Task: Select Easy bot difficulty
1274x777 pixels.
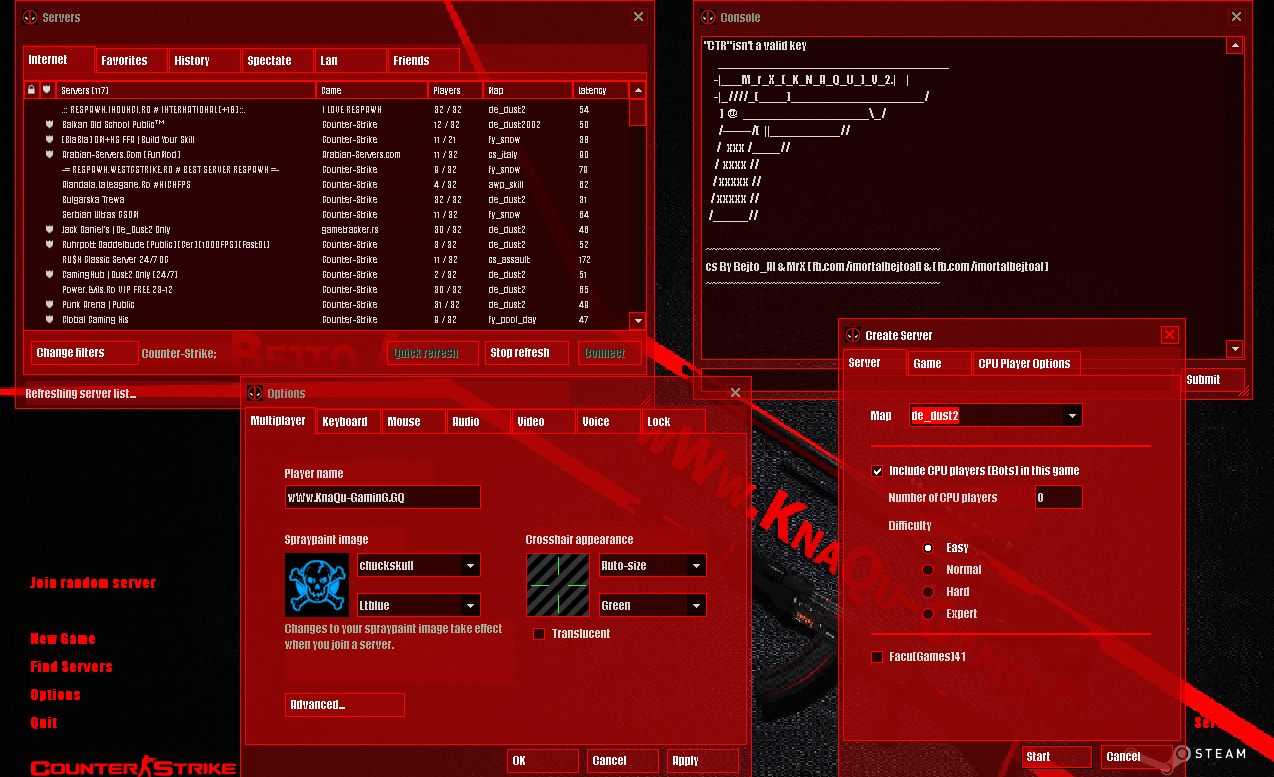Action: (x=928, y=548)
